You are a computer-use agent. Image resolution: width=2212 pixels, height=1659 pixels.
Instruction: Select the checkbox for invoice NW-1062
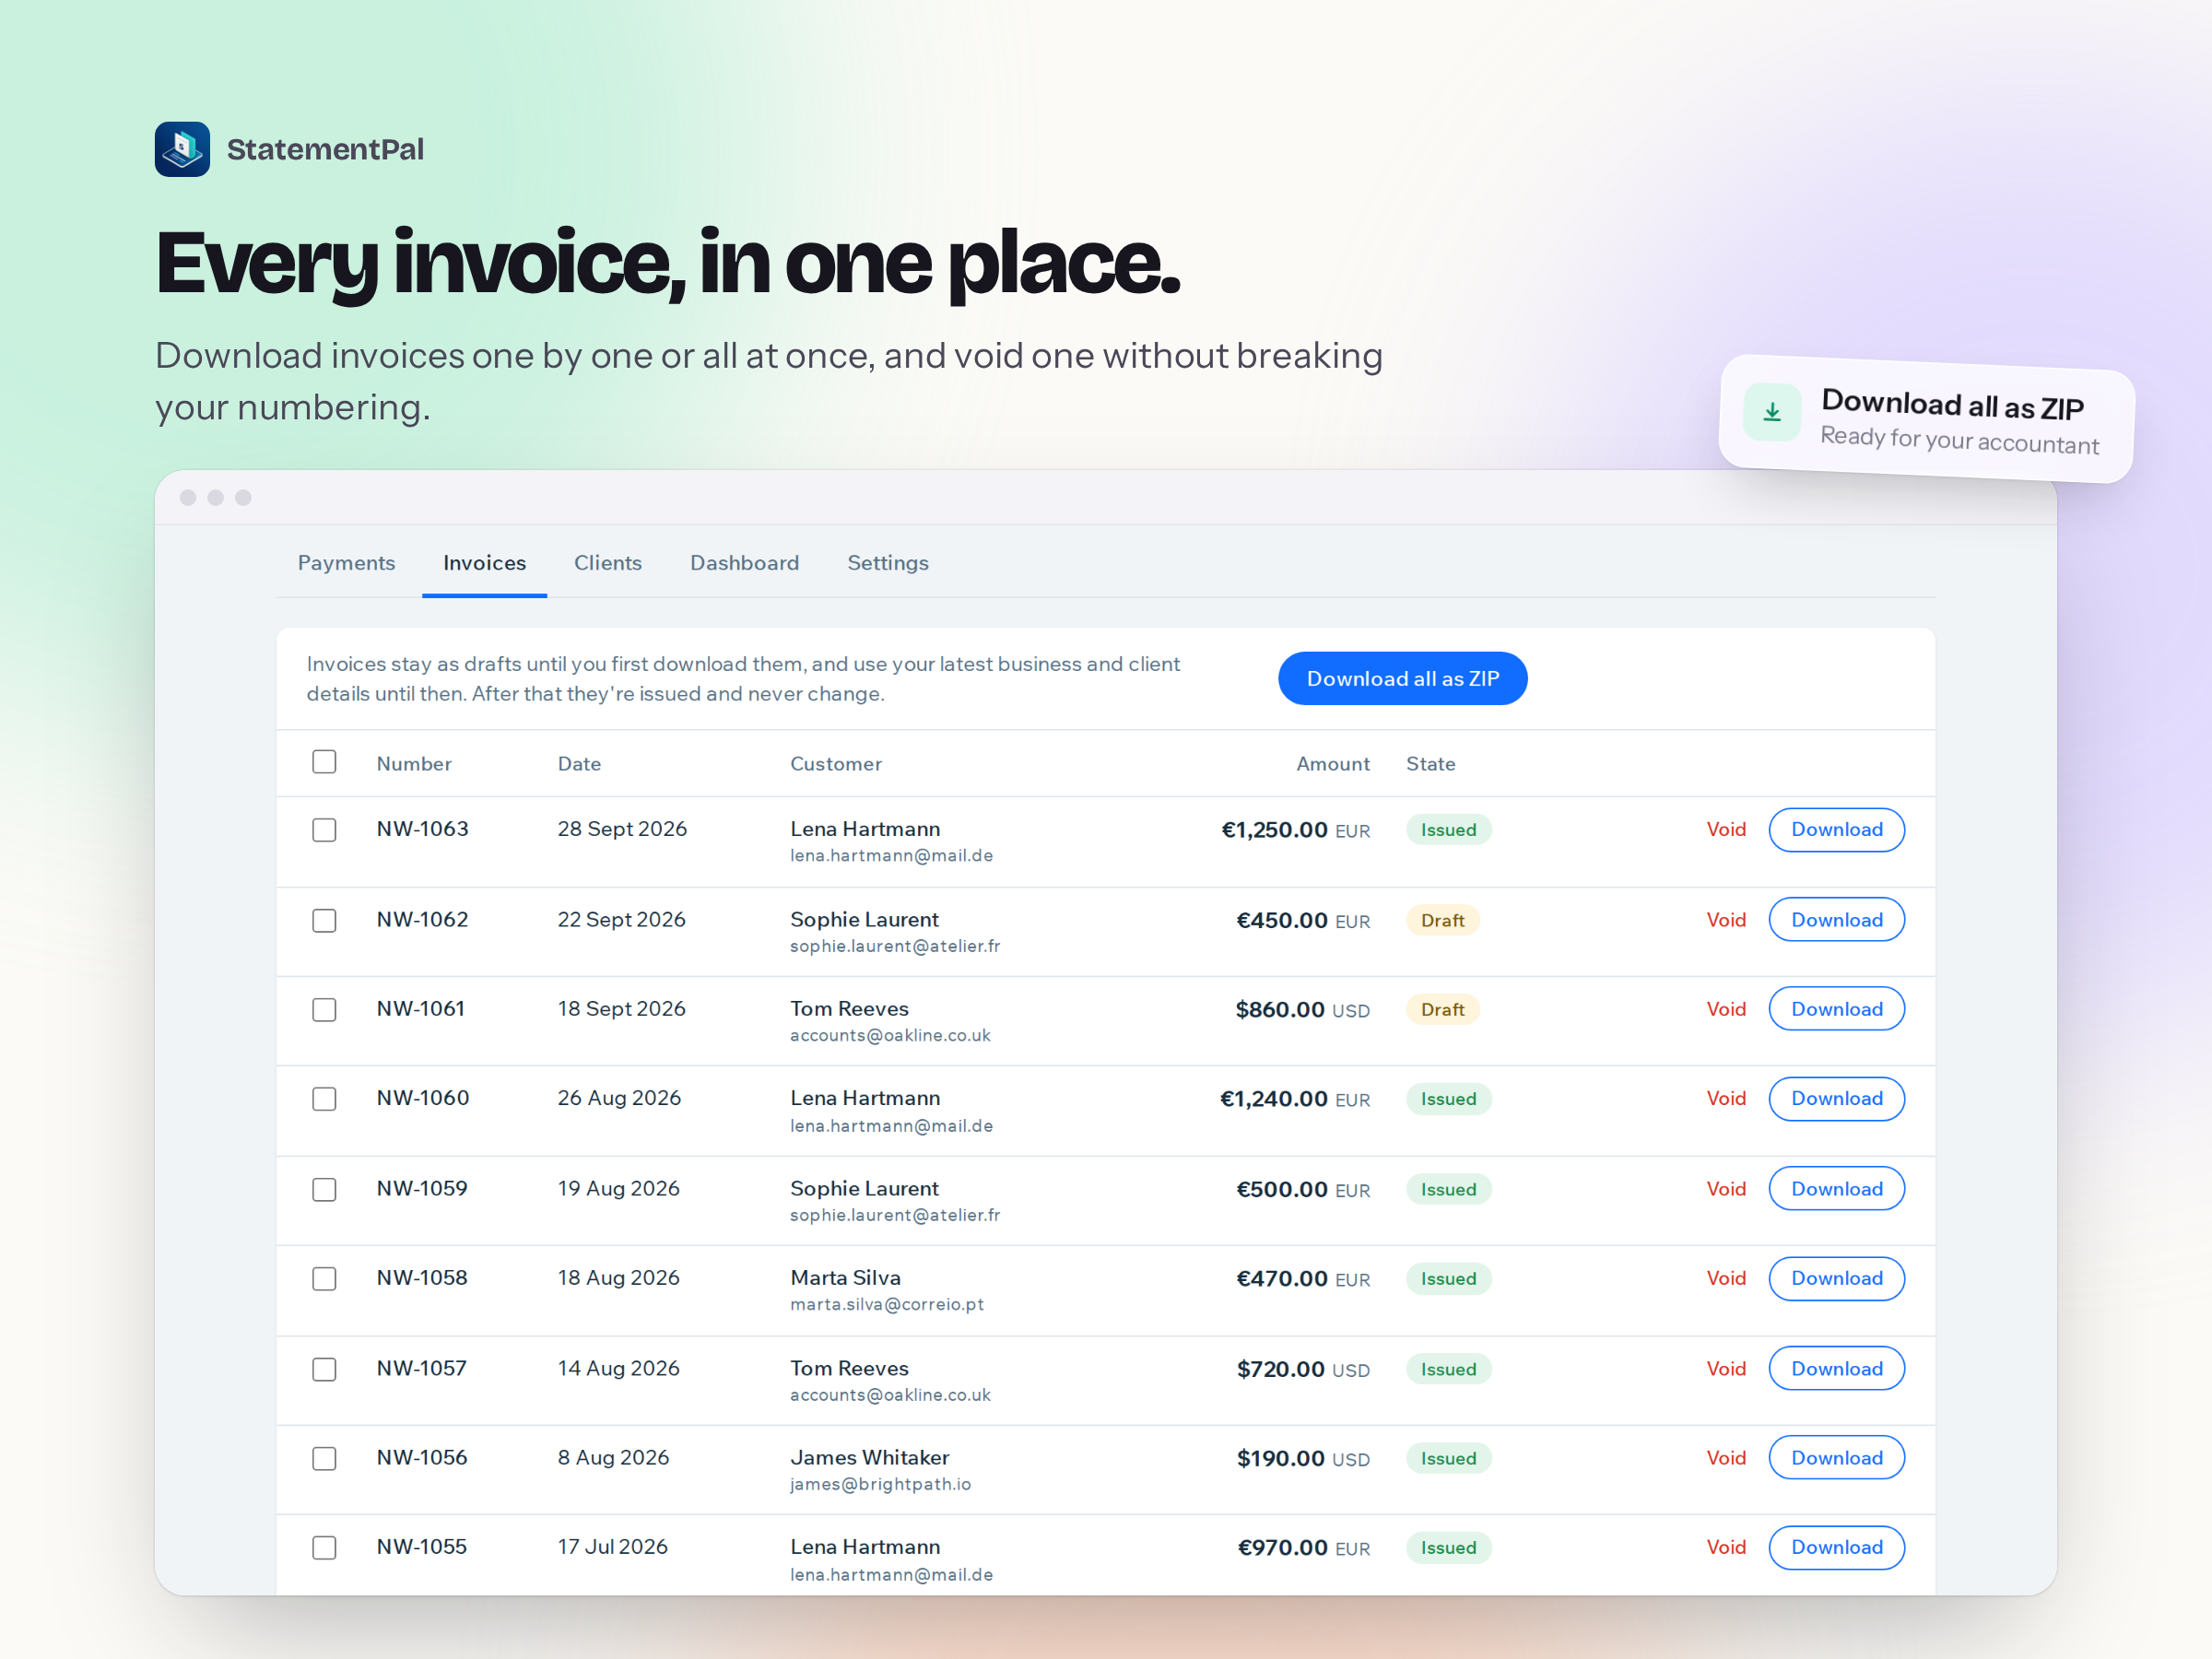point(324,920)
